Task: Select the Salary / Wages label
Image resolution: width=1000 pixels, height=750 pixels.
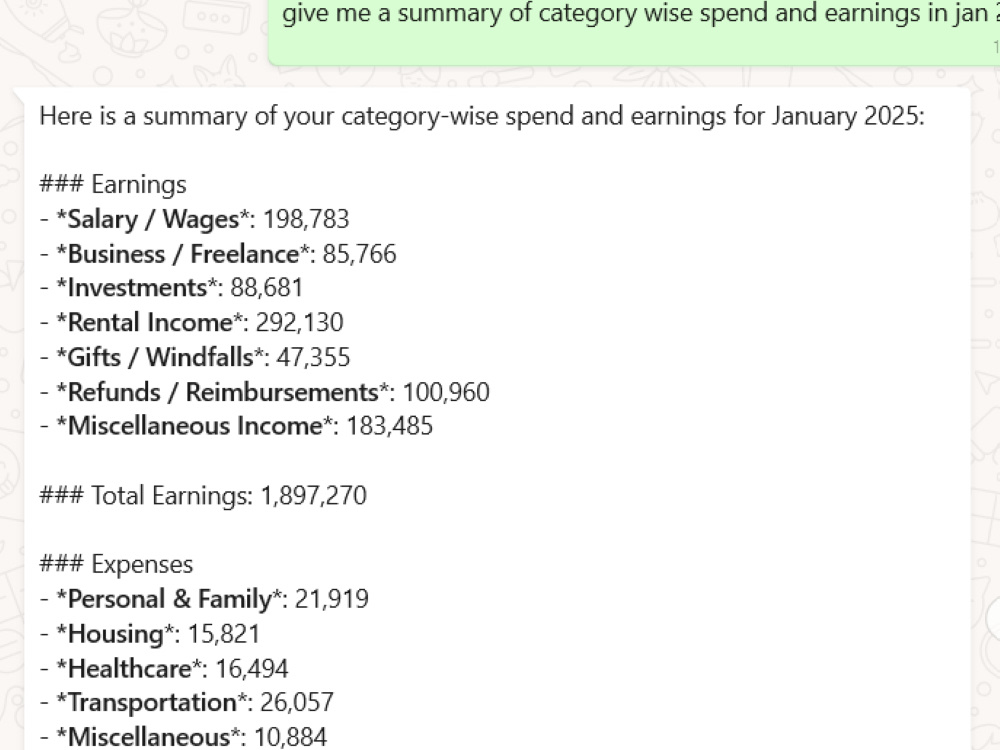Action: point(153,219)
